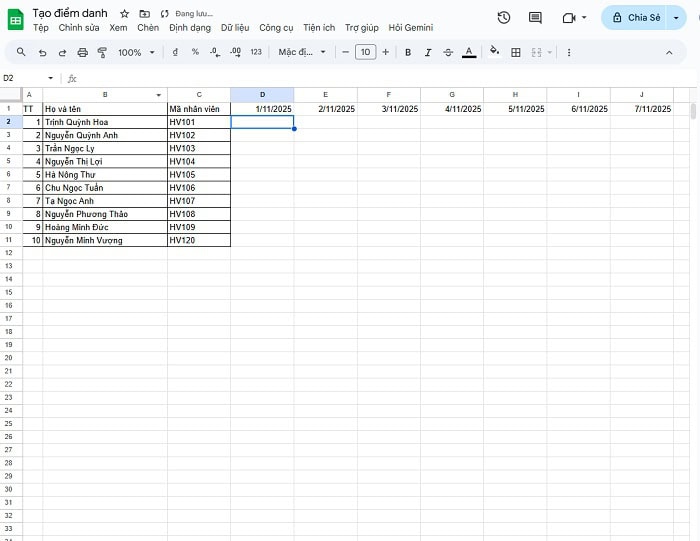
Task: Increase decimal places
Action: point(235,52)
